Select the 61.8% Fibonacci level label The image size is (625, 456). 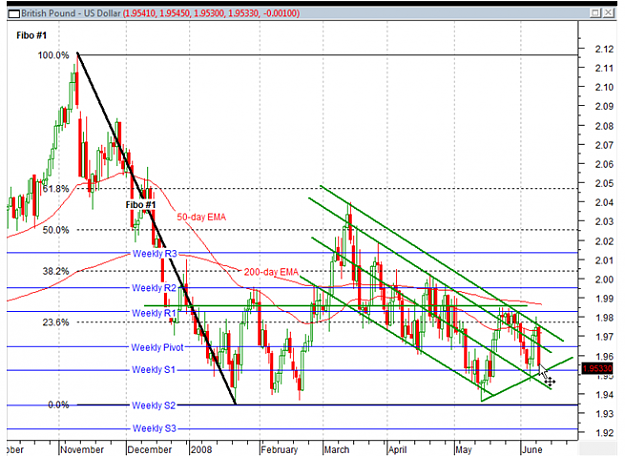tap(56, 189)
